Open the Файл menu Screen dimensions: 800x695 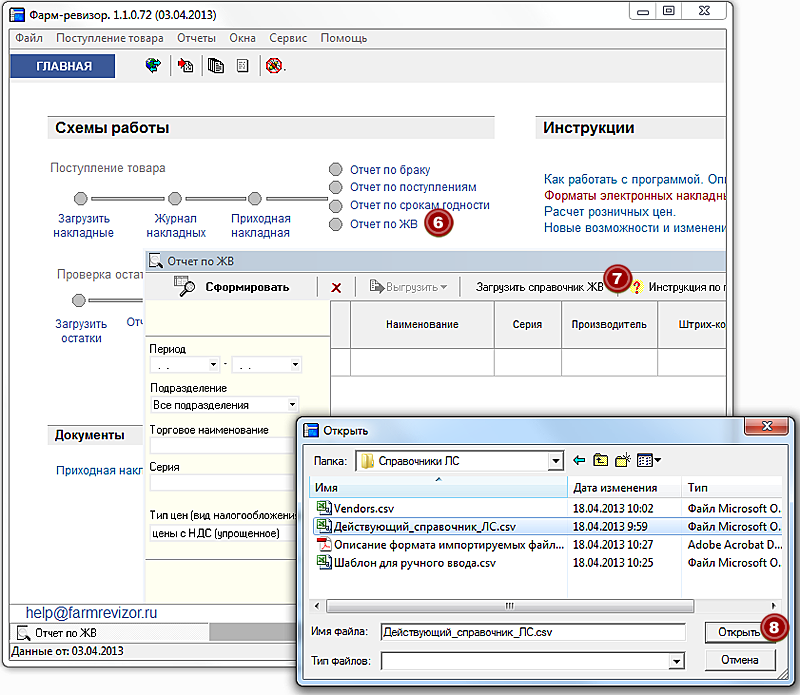point(29,38)
